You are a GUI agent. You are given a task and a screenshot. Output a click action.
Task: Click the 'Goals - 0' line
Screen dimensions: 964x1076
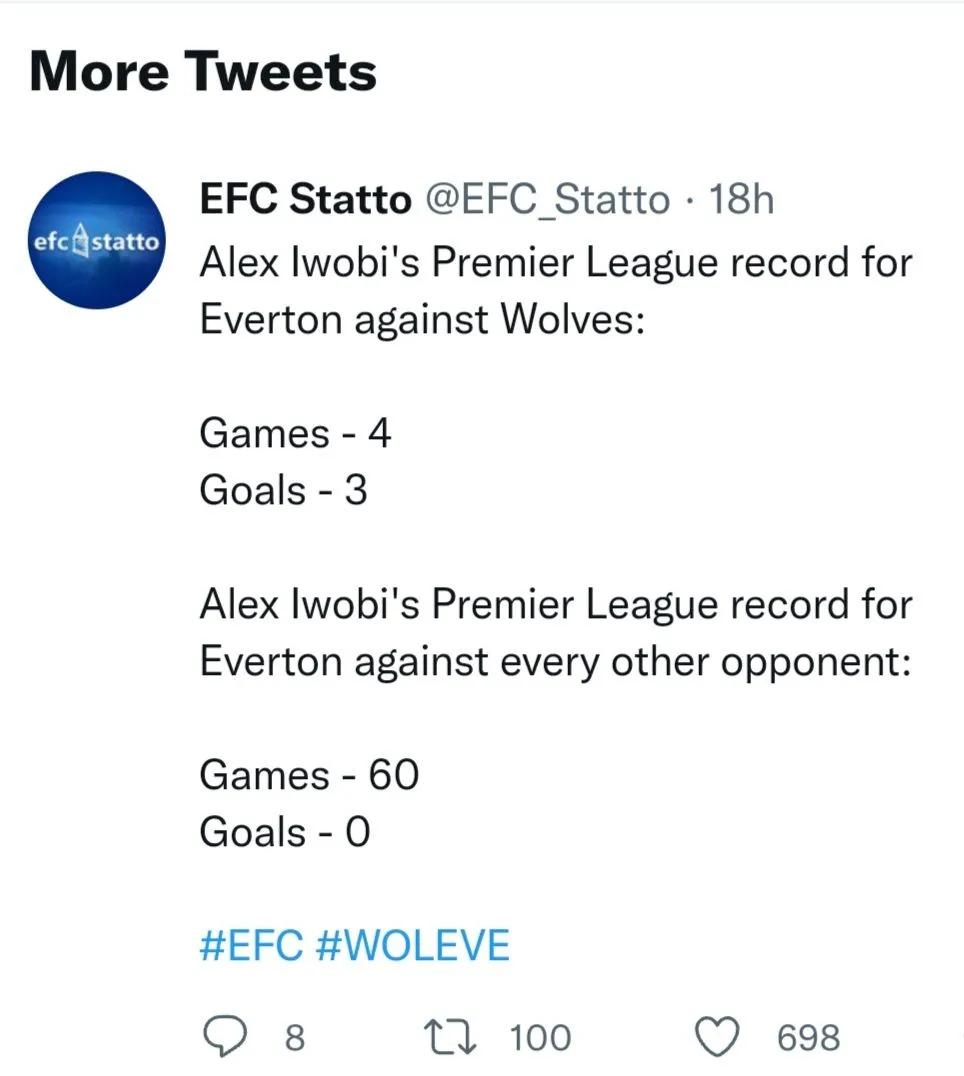click(285, 832)
